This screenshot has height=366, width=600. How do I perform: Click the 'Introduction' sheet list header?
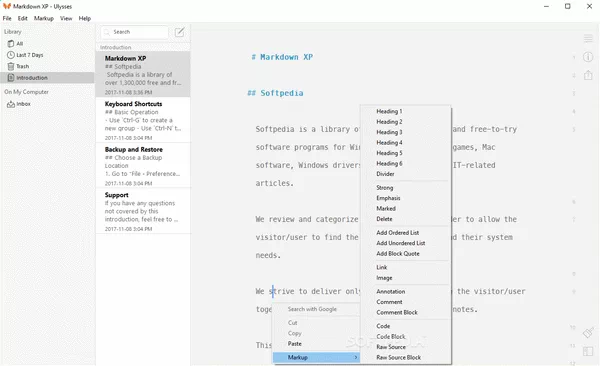(116, 47)
